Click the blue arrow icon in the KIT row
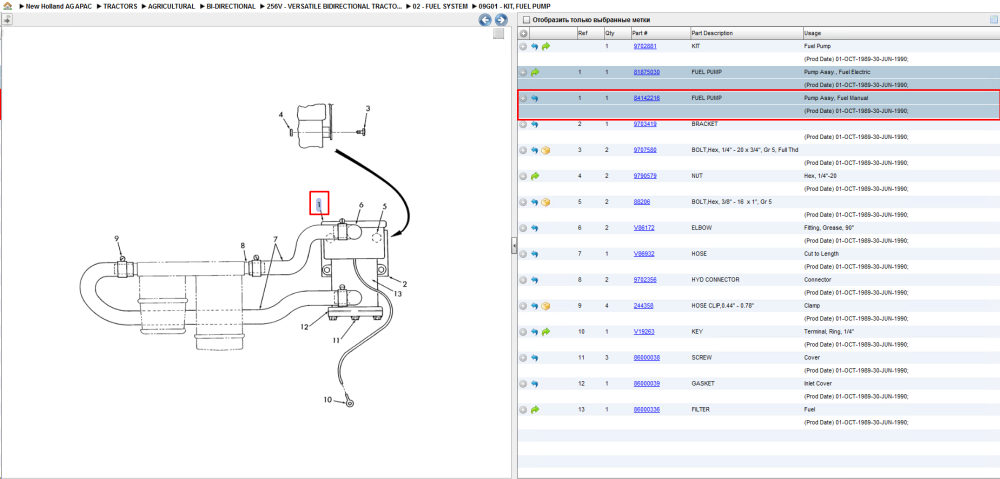Viewport: 1000px width, 479px height. click(534, 47)
